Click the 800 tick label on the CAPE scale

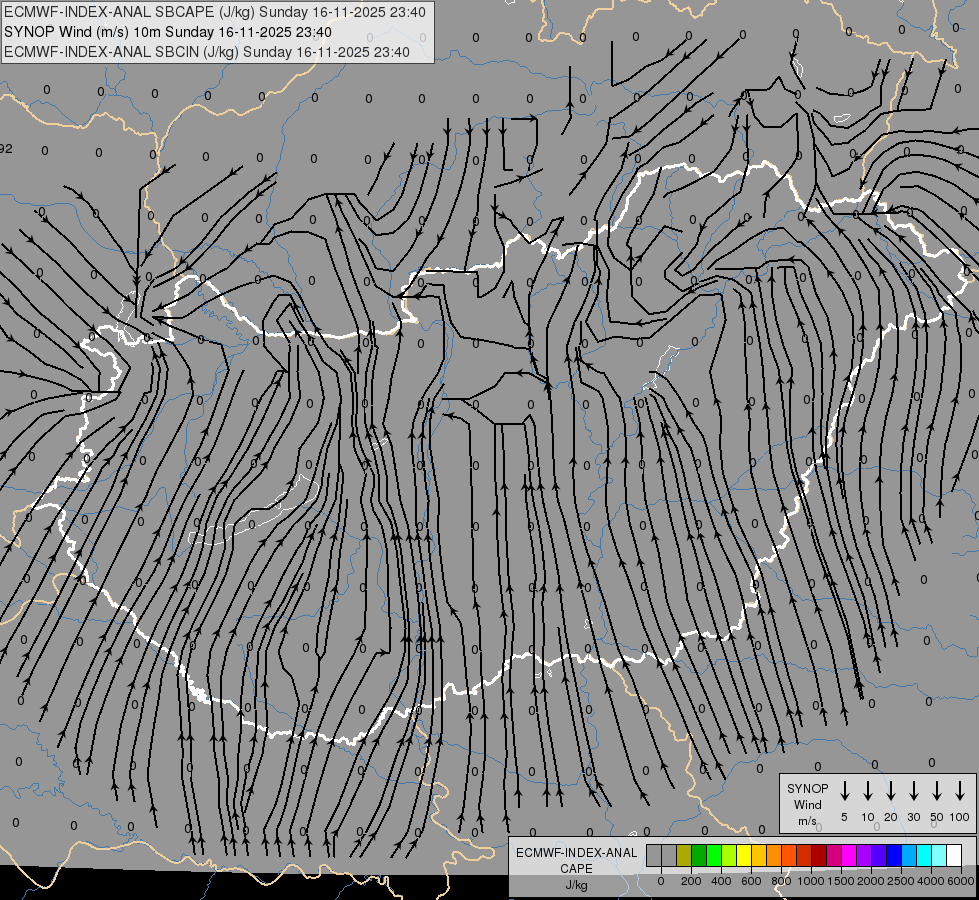[781, 881]
